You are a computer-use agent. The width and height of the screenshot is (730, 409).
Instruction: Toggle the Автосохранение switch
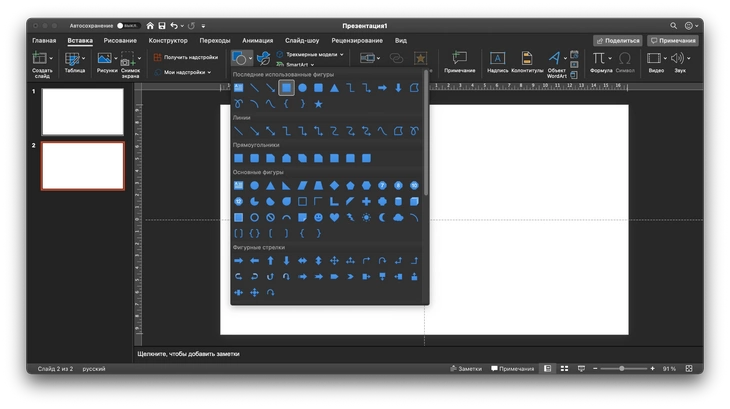click(128, 26)
